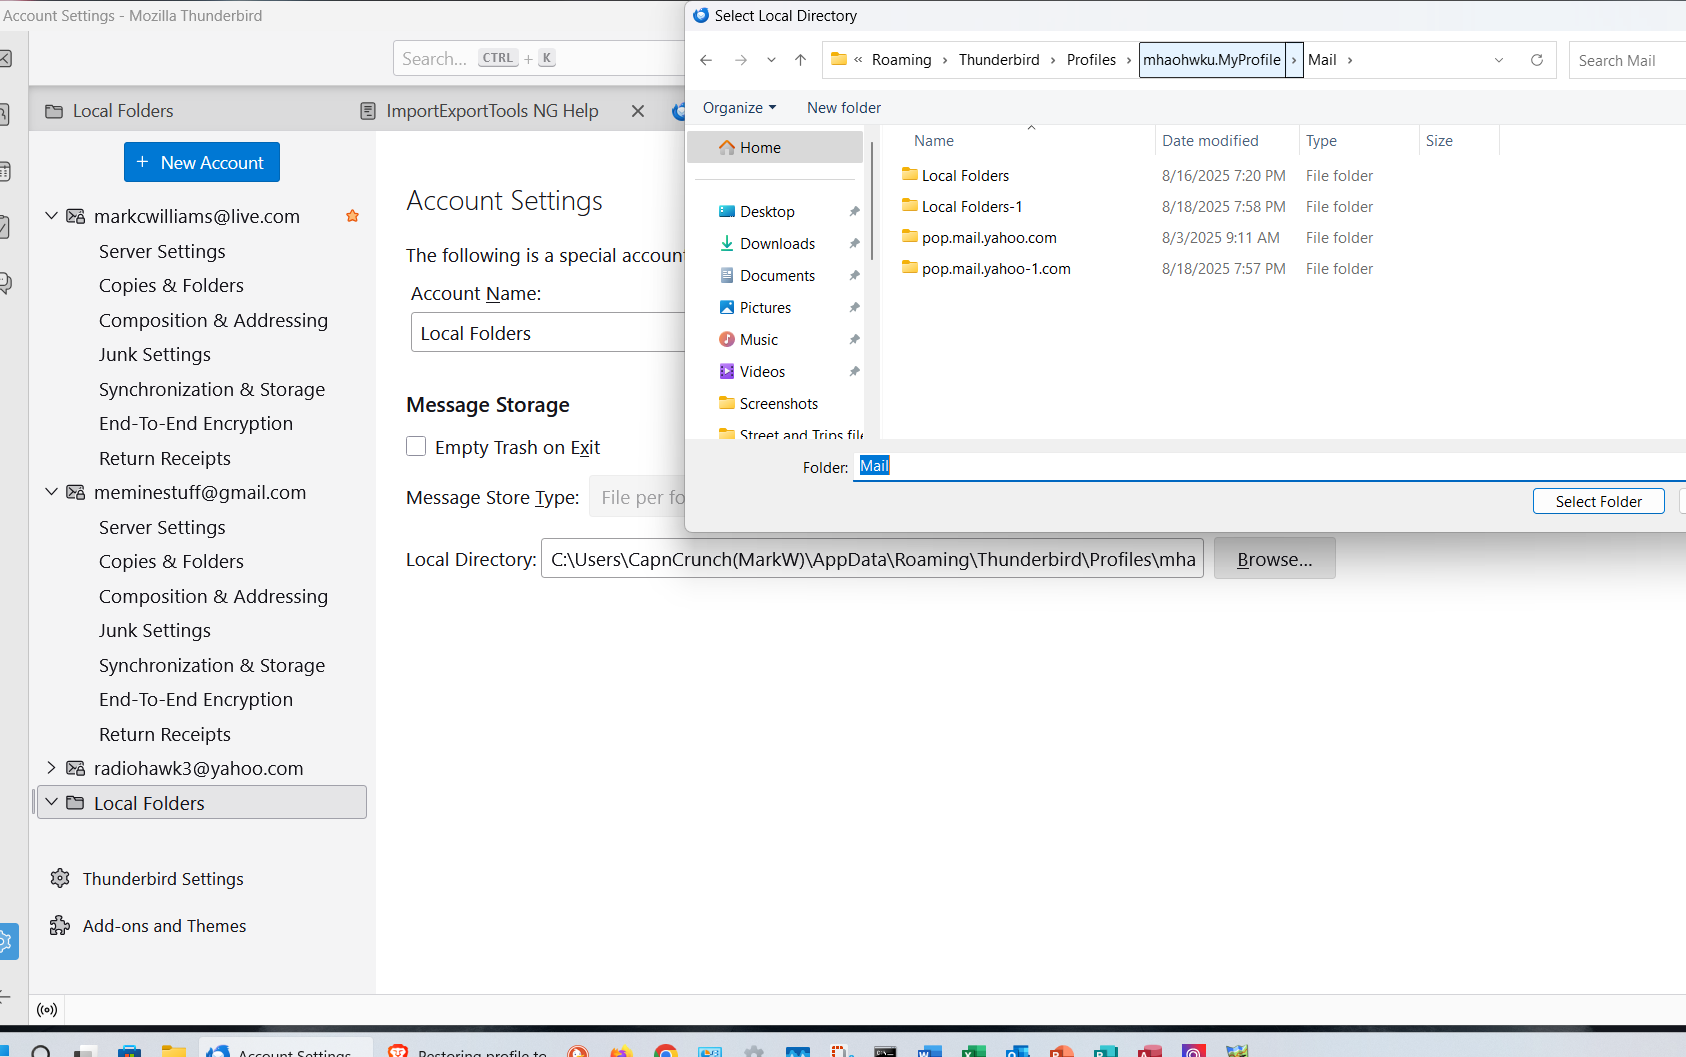Open the address bar history dropdown
This screenshot has width=1686, height=1057.
coord(1498,60)
